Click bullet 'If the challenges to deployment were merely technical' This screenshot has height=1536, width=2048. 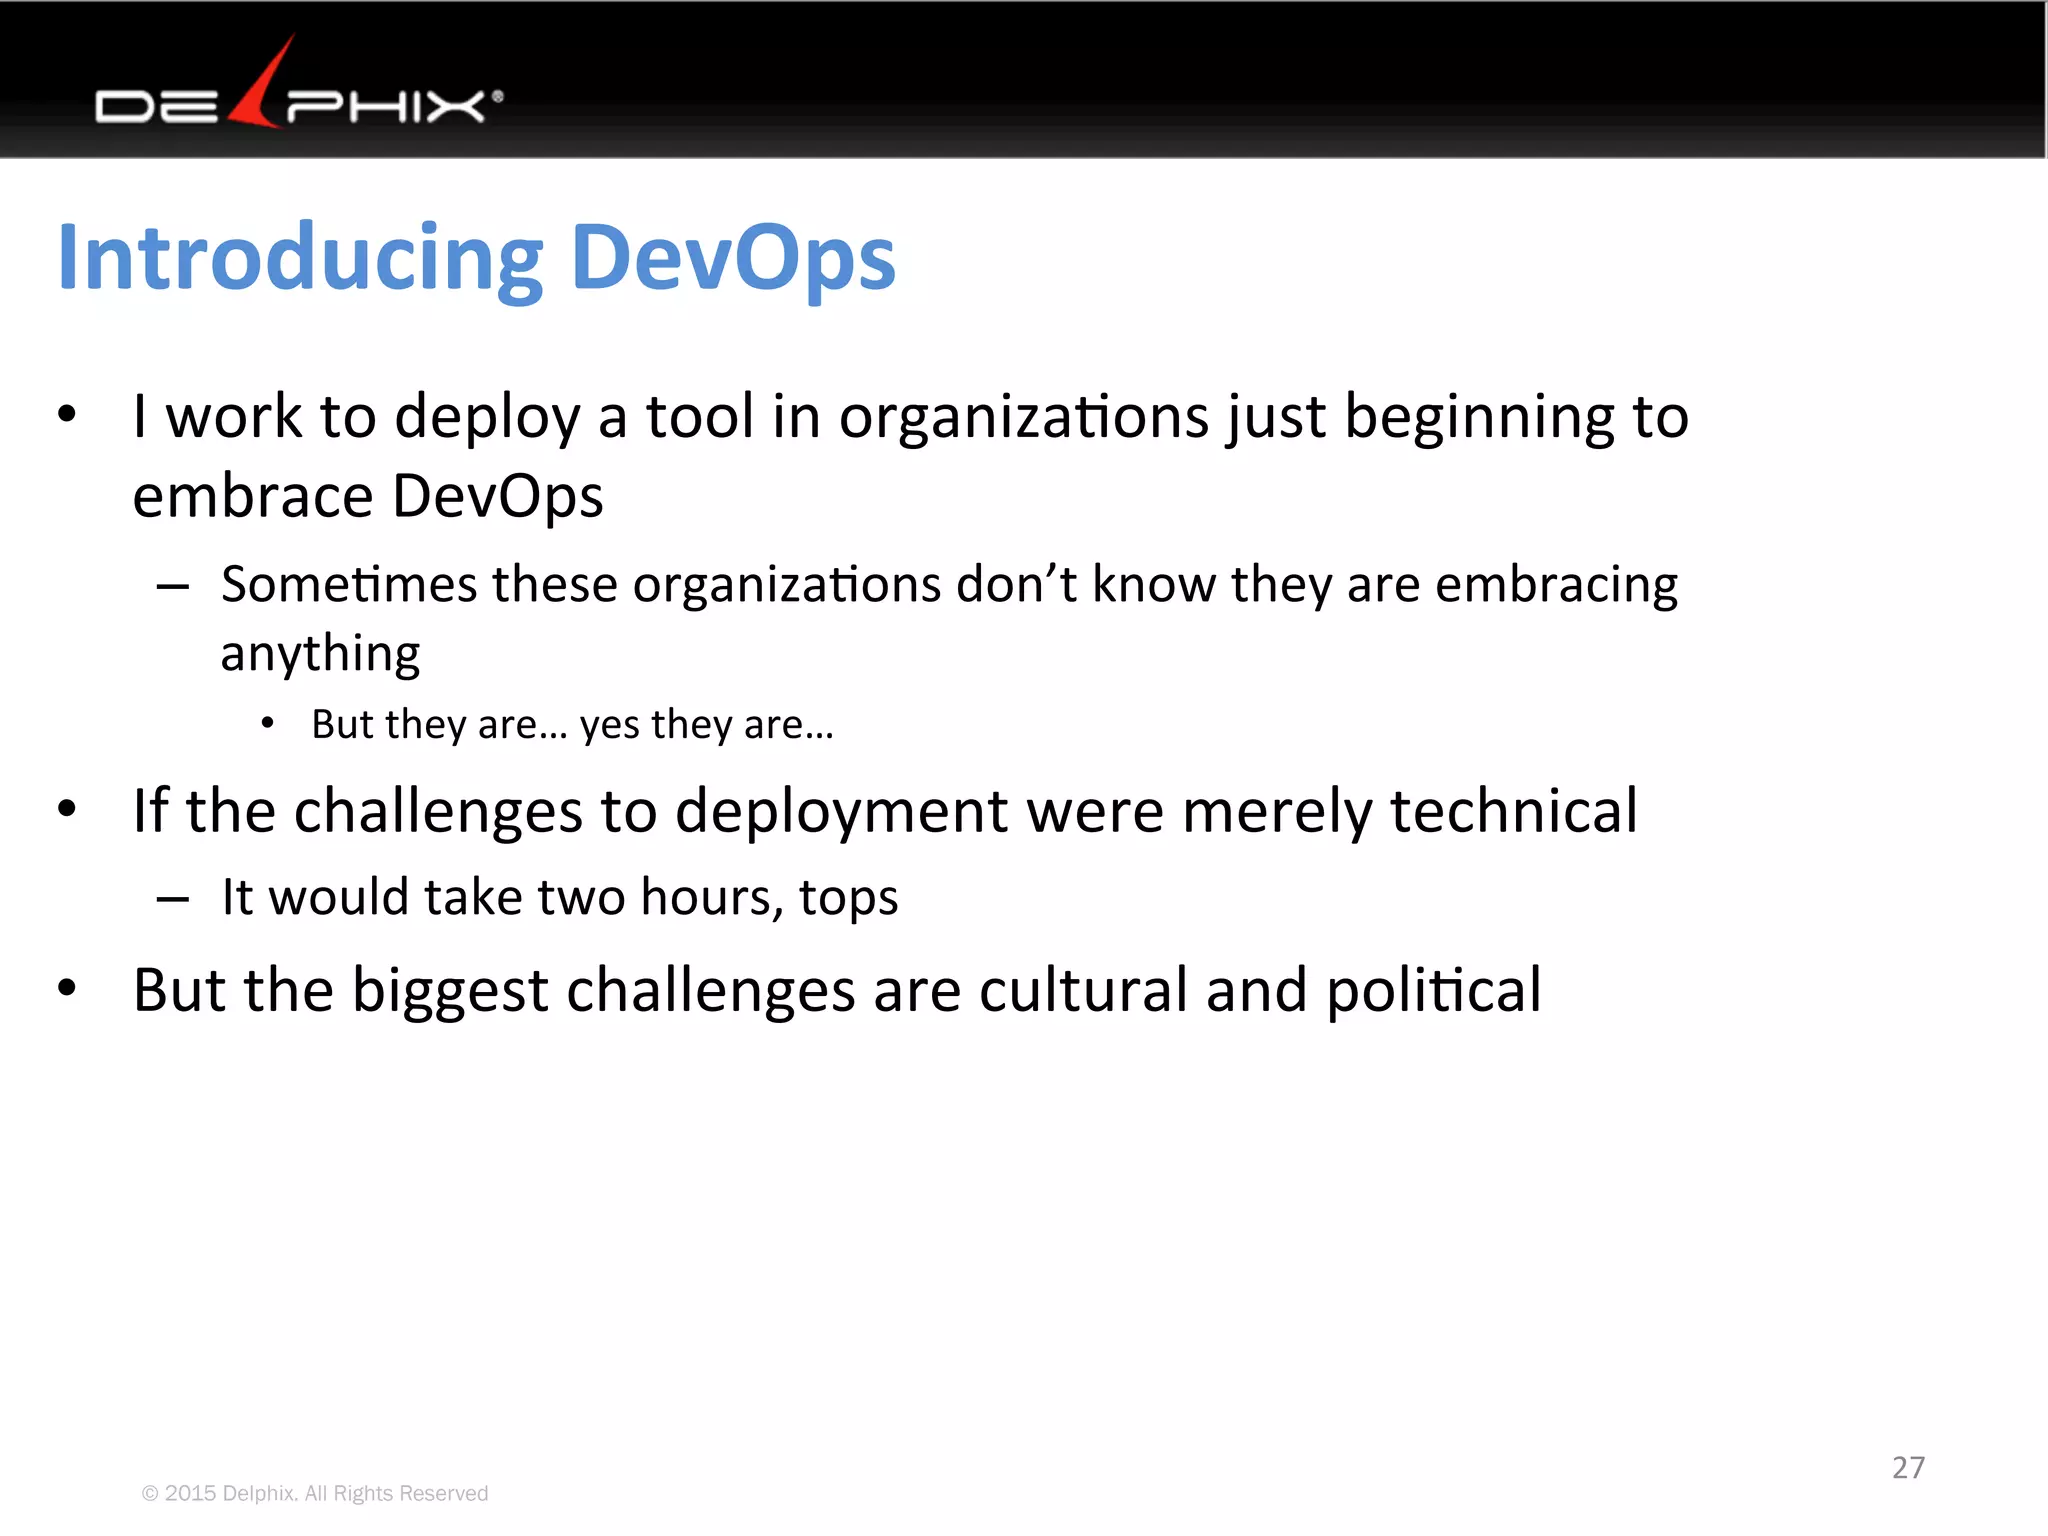885,811
